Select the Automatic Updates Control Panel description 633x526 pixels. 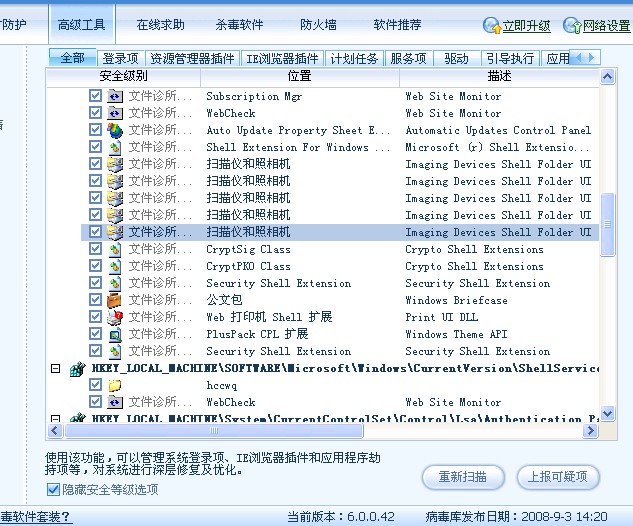click(x=498, y=130)
